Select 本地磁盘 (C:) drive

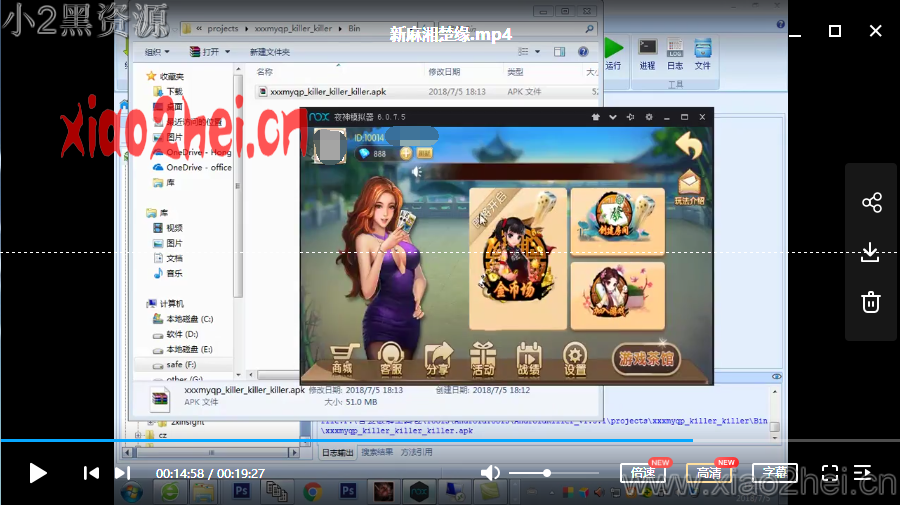click(x=183, y=319)
